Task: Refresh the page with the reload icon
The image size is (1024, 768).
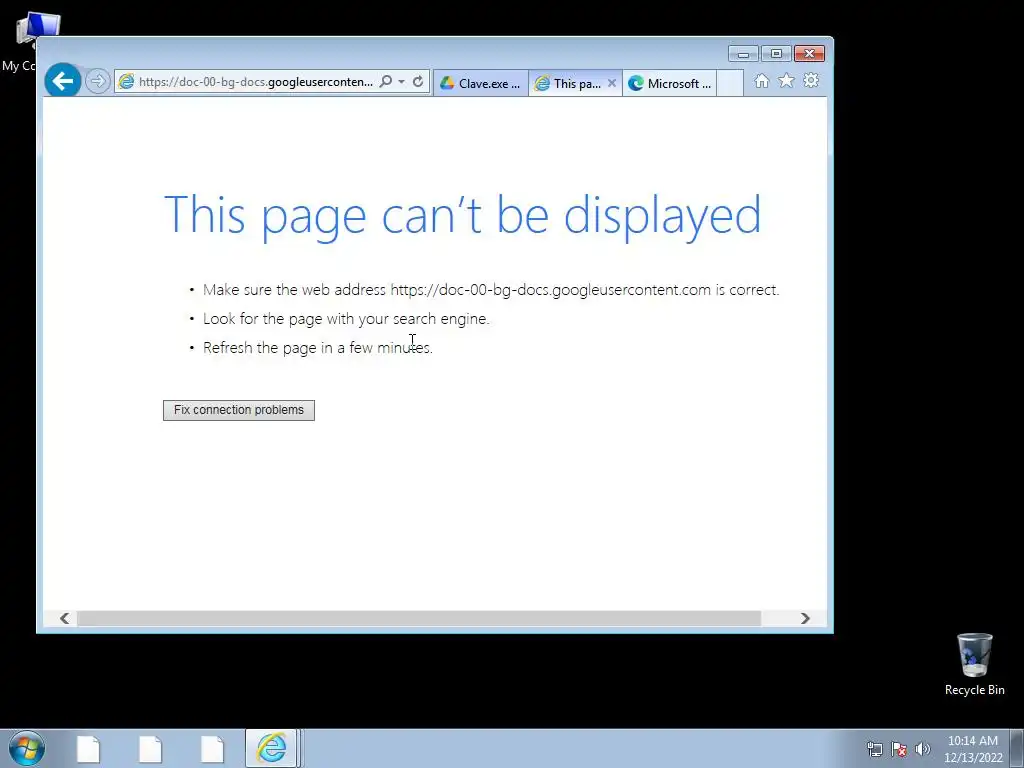Action: tap(418, 81)
